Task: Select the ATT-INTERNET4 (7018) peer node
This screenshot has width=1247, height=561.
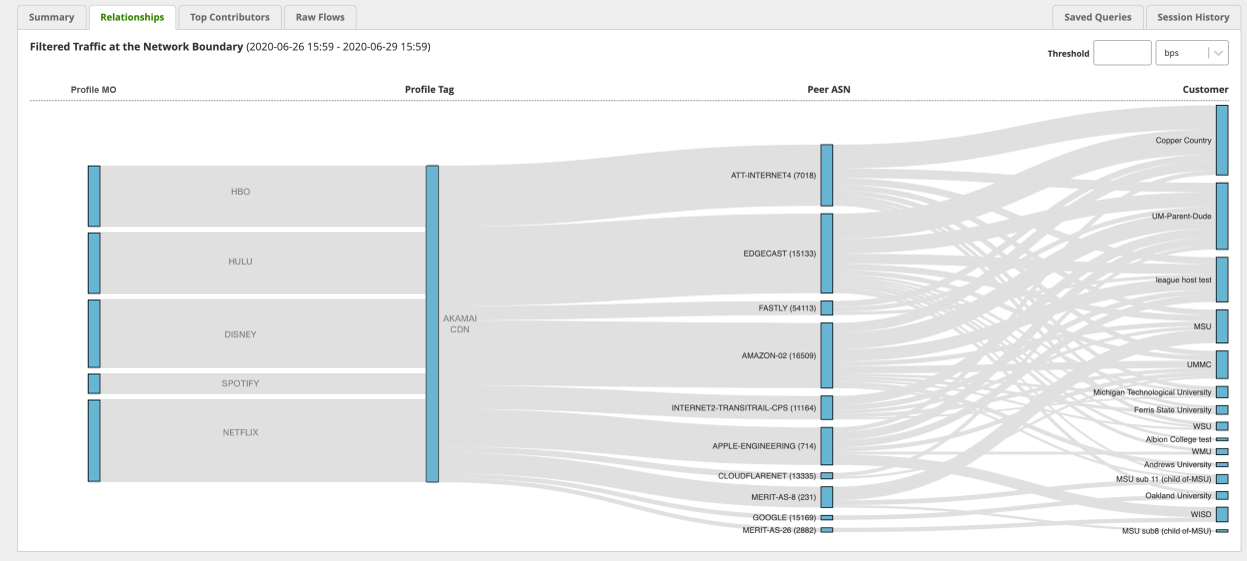Action: (827, 175)
